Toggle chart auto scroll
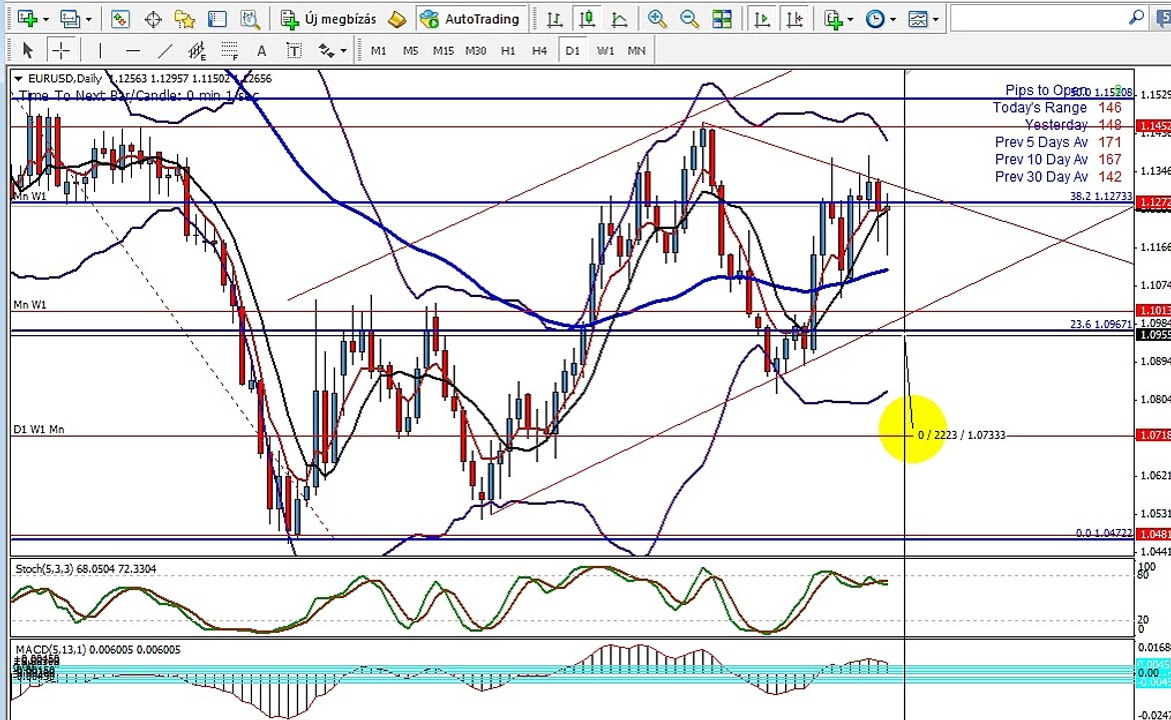The image size is (1171, 720). (x=762, y=19)
